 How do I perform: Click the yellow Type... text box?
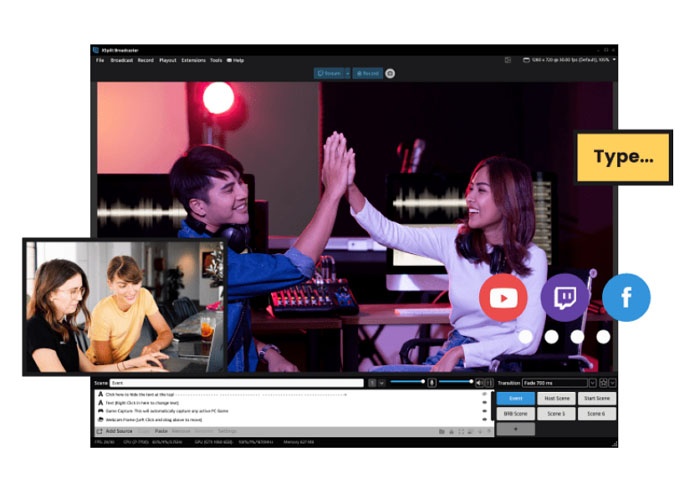pyautogui.click(x=624, y=157)
